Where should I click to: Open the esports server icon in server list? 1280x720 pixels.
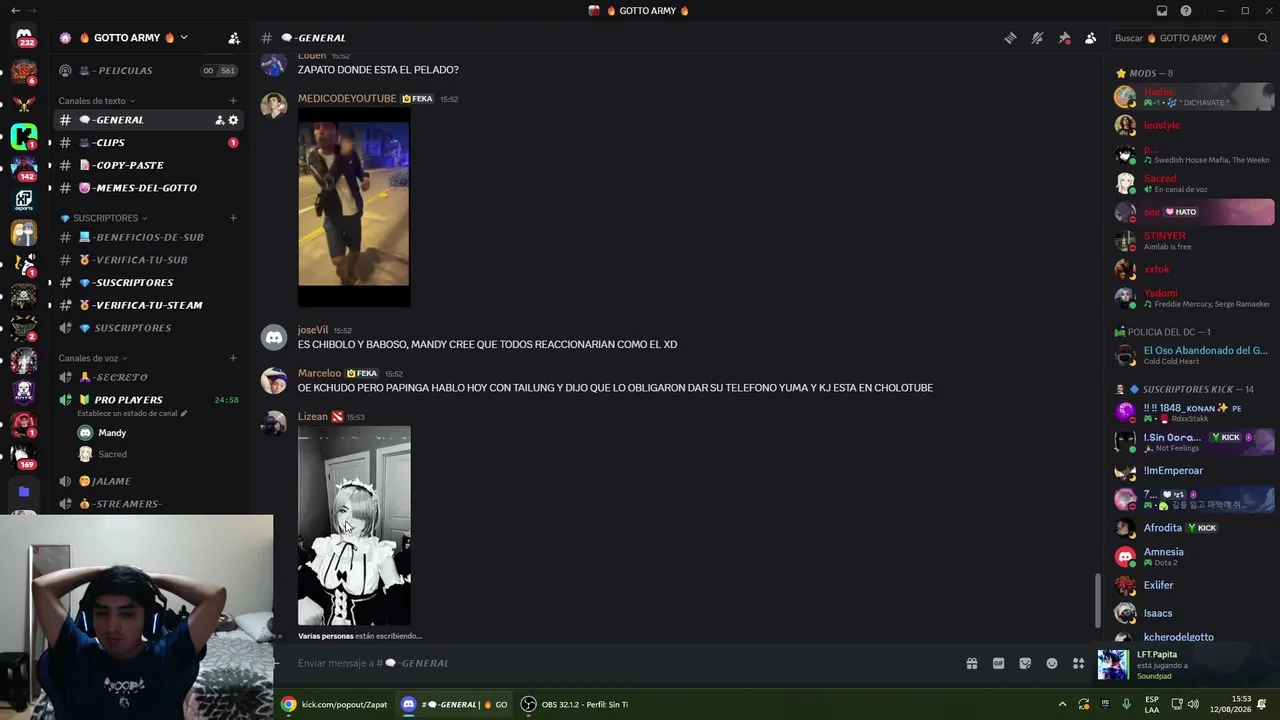pos(24,200)
